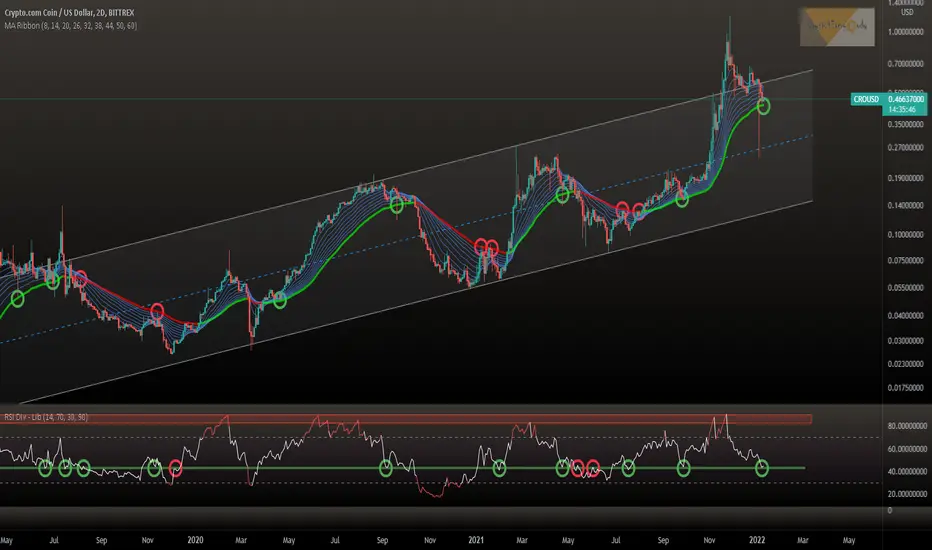The height and width of the screenshot is (550, 932).
Task: Click the 2021 label on the time axis
Action: coord(476,540)
